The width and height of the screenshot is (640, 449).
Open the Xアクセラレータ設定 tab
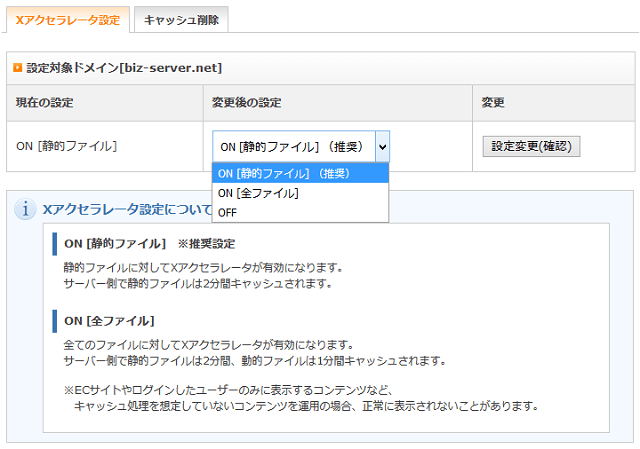[68, 20]
